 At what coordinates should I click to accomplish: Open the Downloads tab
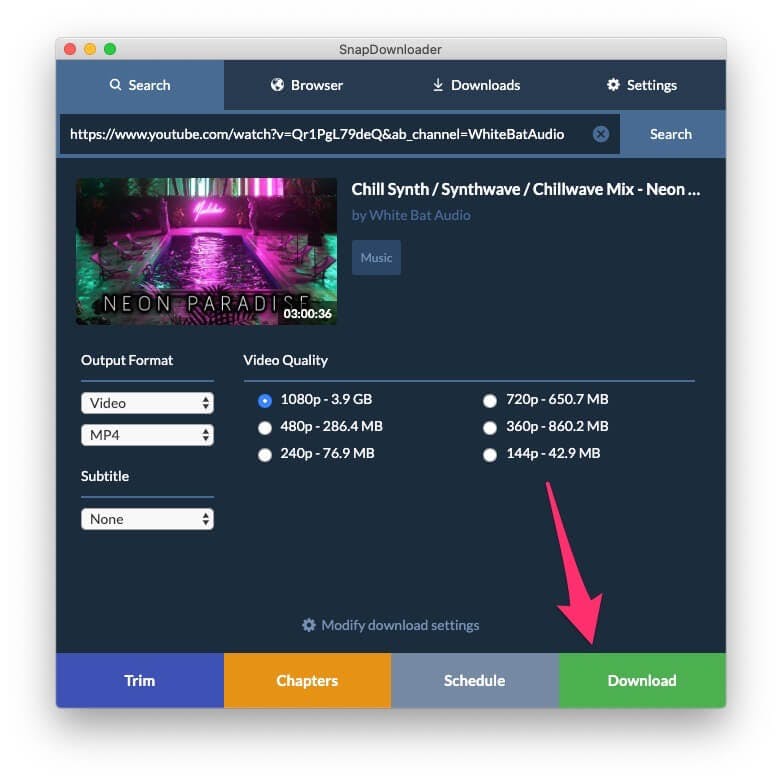click(475, 85)
